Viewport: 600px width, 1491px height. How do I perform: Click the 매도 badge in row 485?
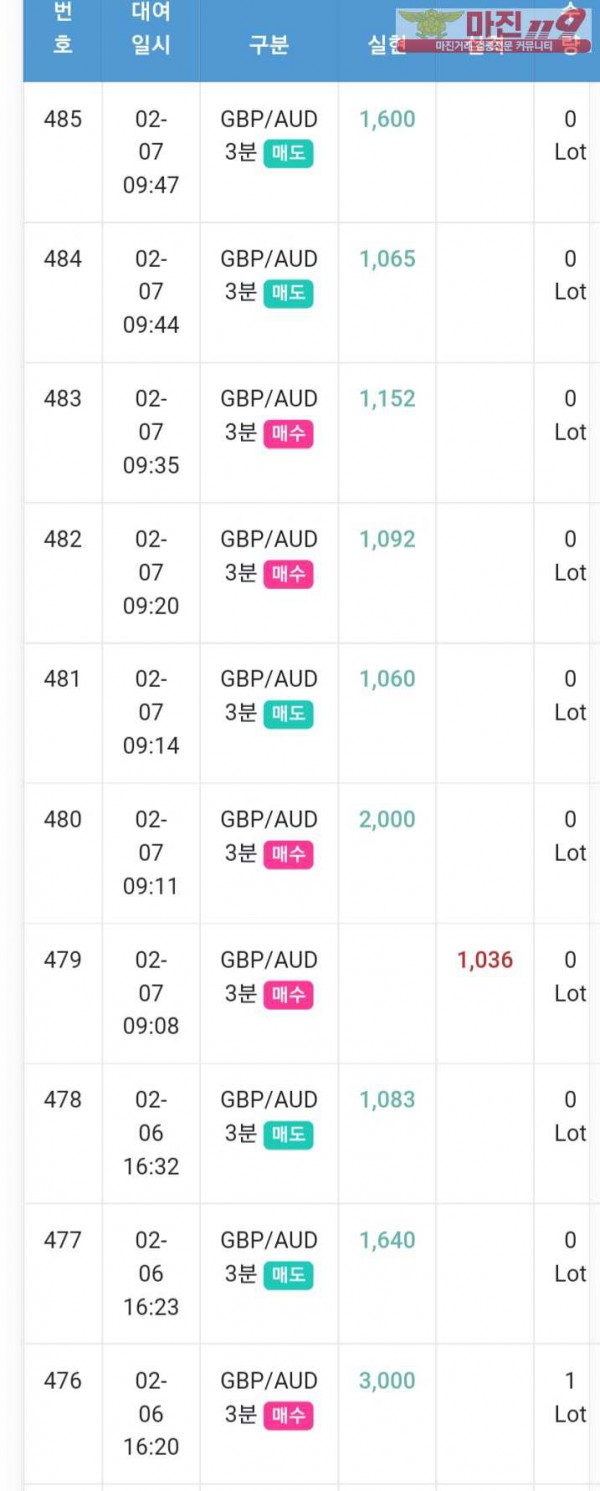point(288,153)
